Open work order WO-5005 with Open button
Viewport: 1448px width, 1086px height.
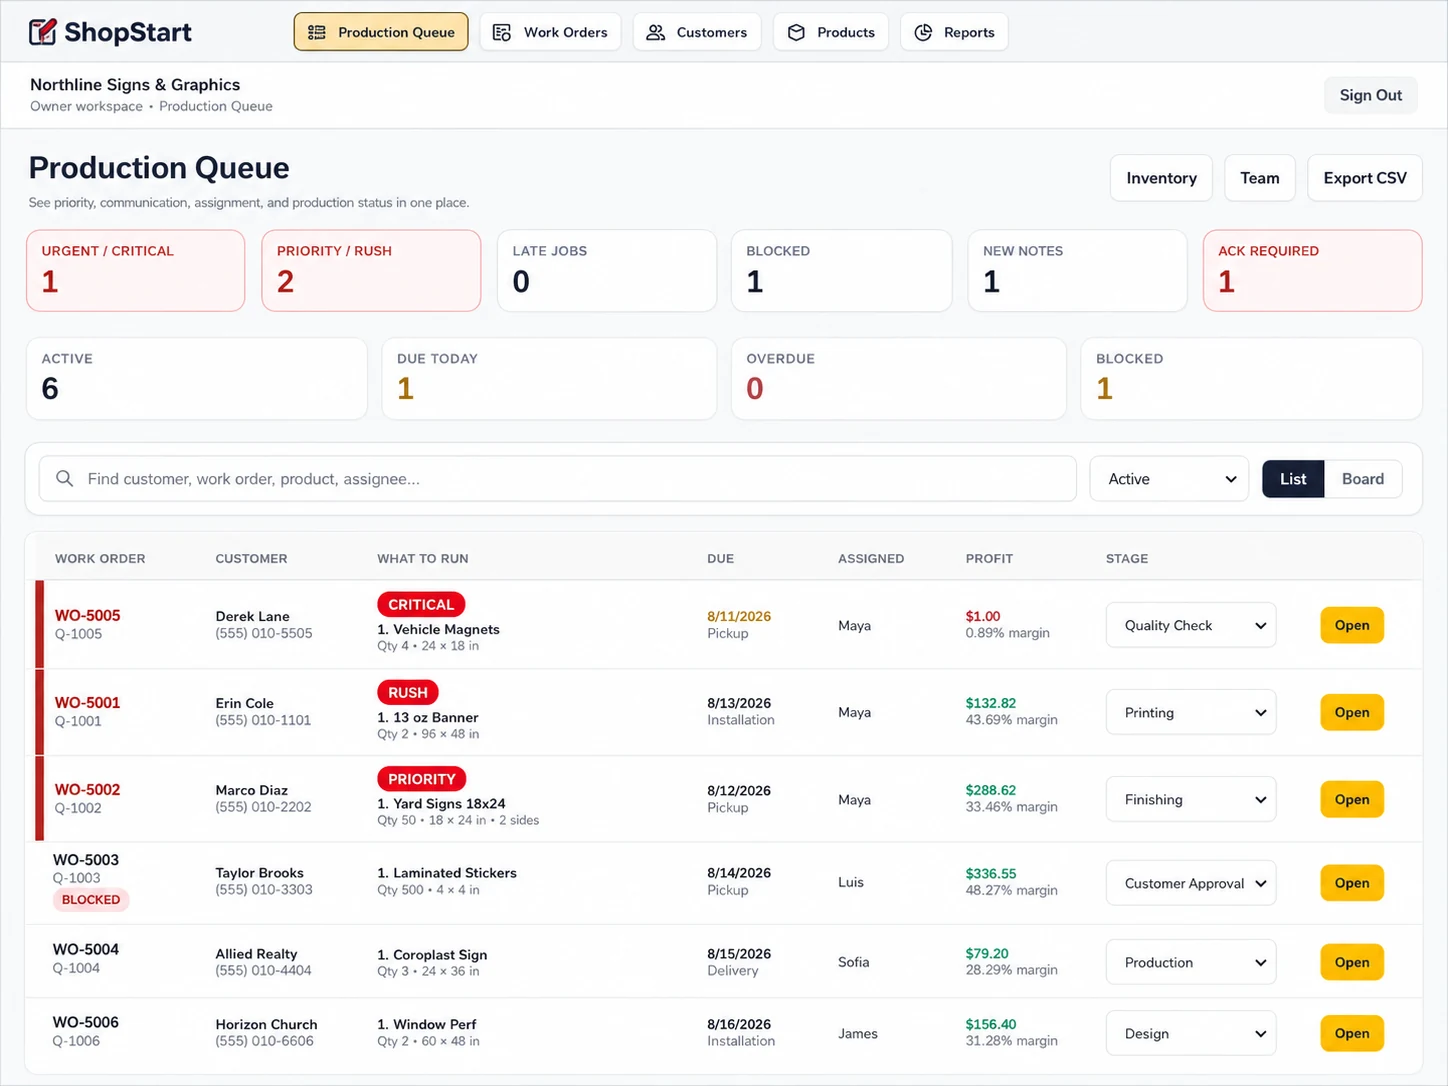click(1352, 625)
